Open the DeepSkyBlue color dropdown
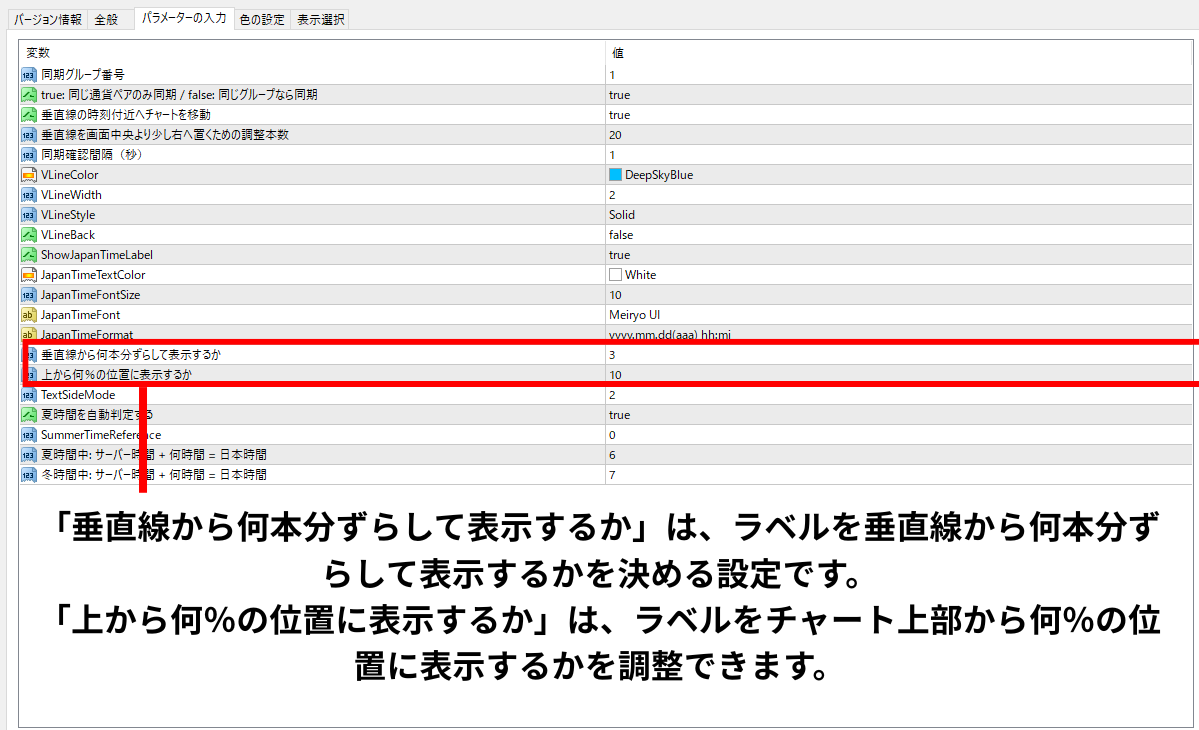 [x=658, y=175]
